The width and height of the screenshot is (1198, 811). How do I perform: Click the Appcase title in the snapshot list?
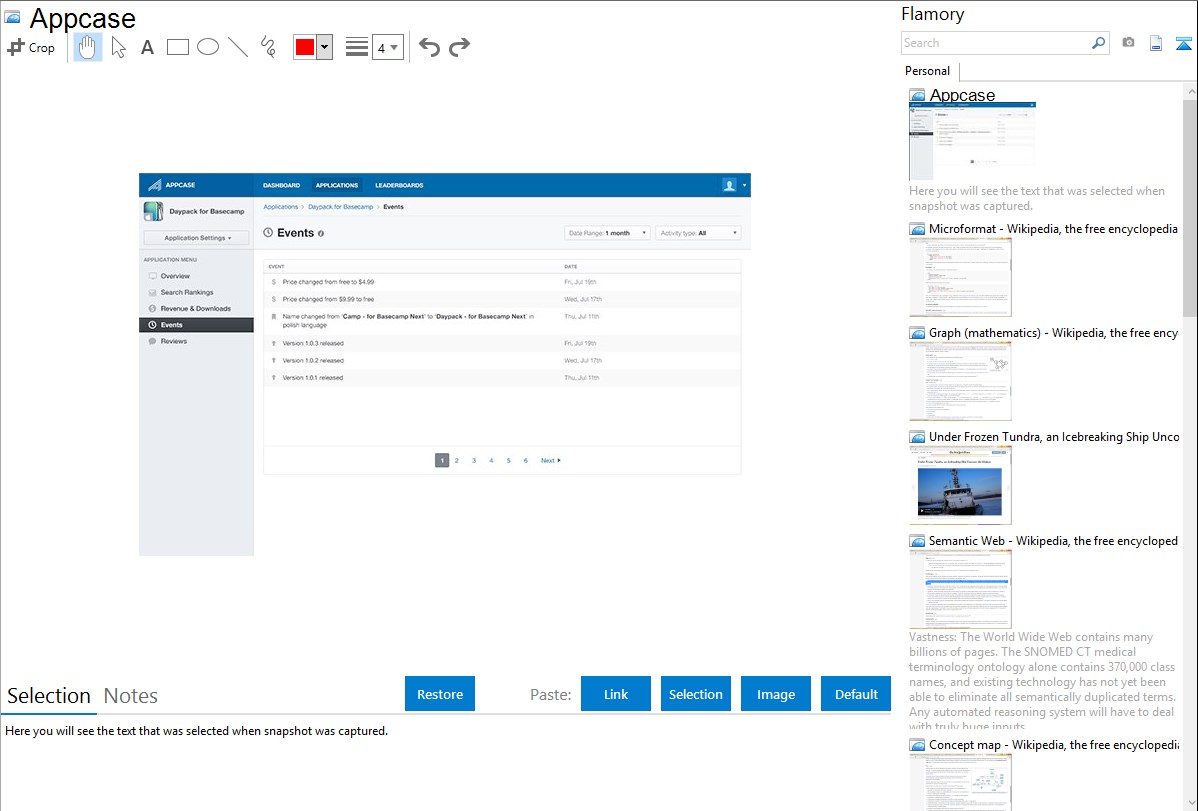(x=962, y=95)
